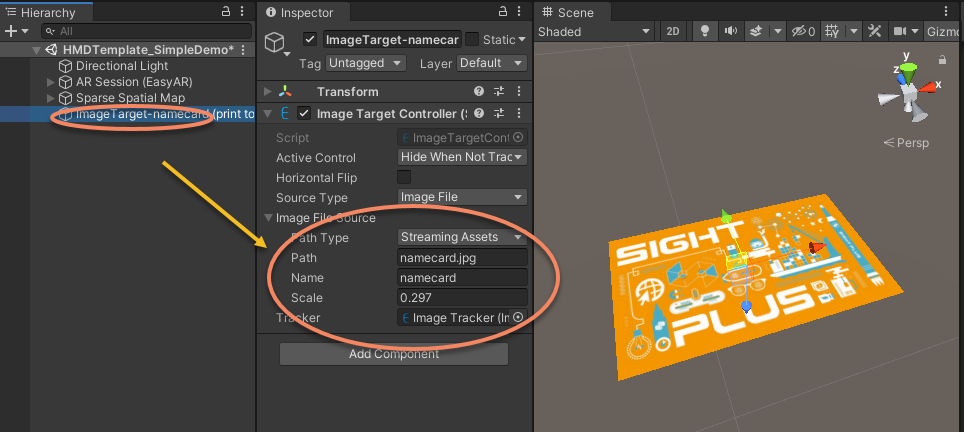This screenshot has width=964, height=432.
Task: Open the Source Type Image File dropdown
Action: pyautogui.click(x=462, y=197)
